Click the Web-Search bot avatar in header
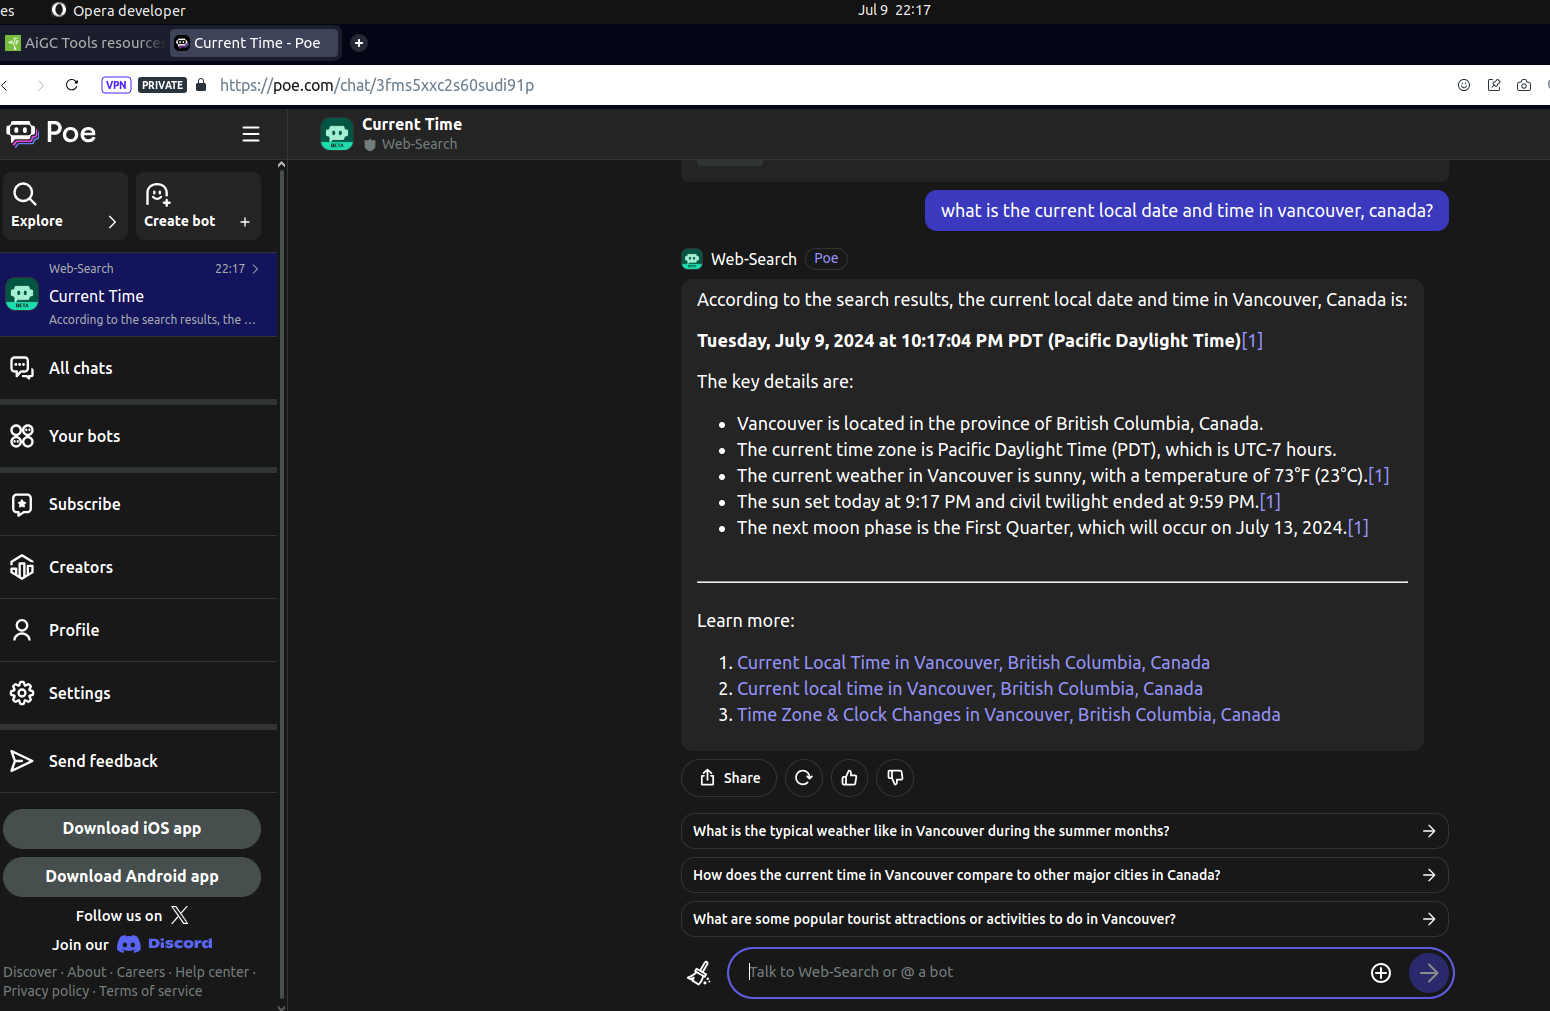Image resolution: width=1550 pixels, height=1011 pixels. 337,134
